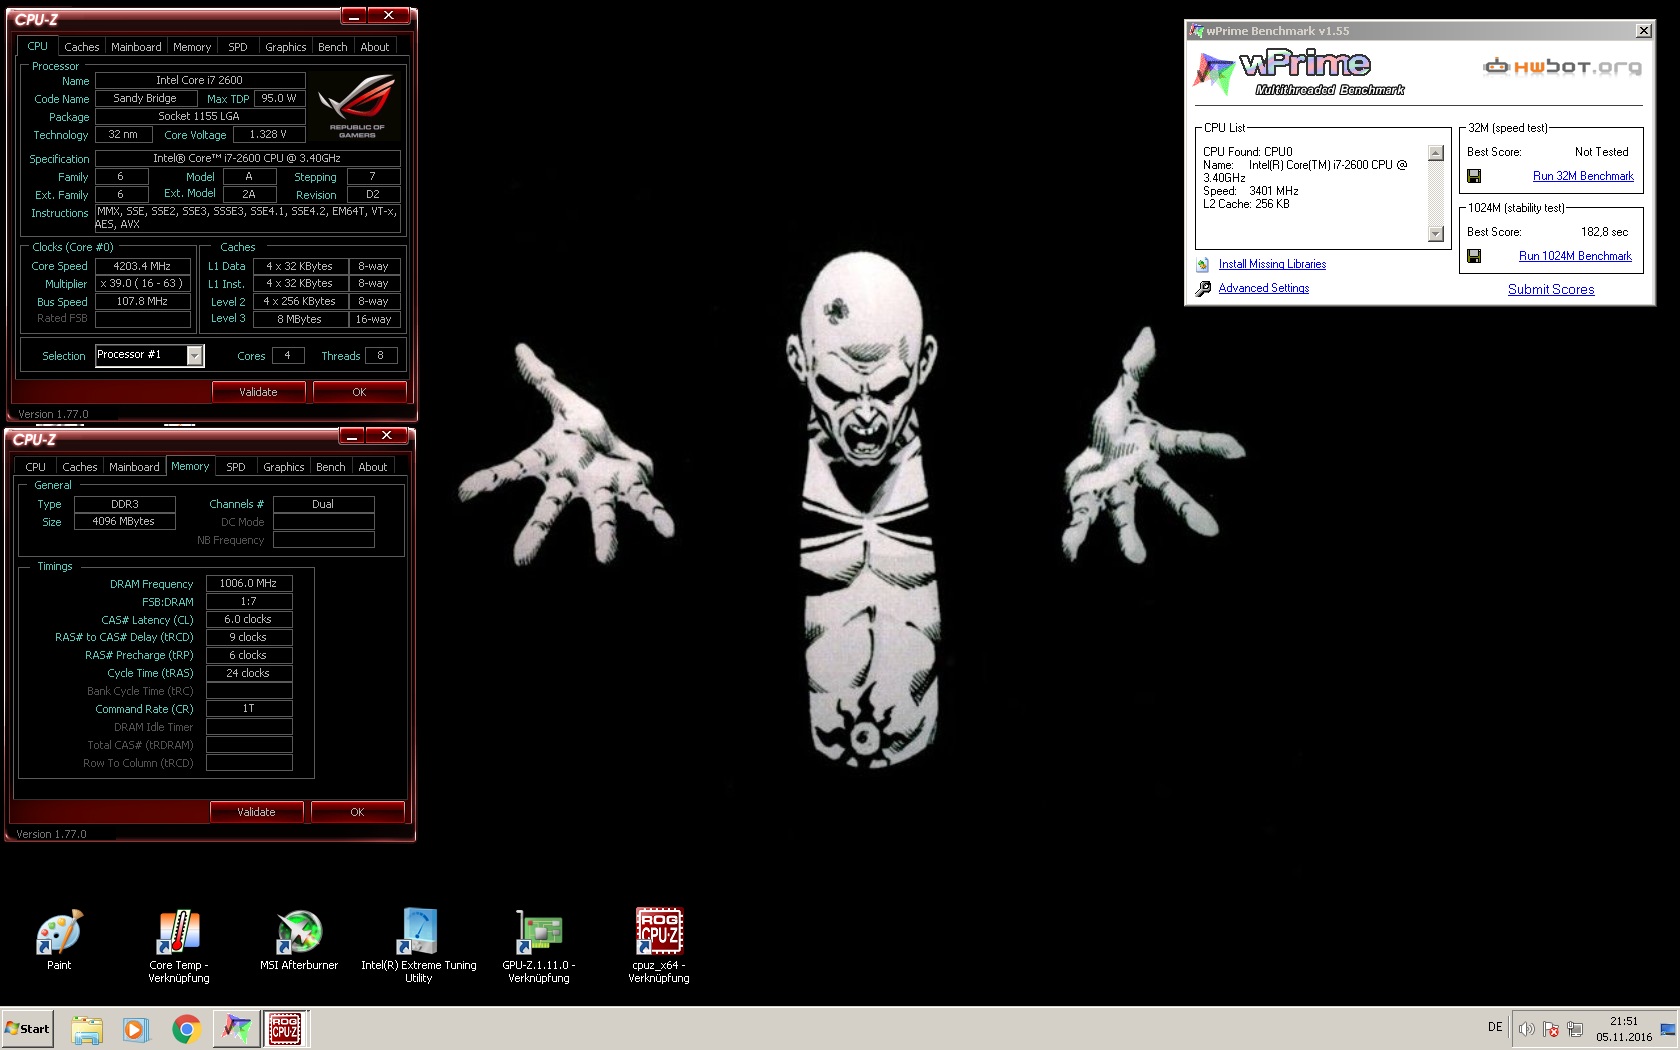Click Advanced Settings wrench icon

point(1203,289)
